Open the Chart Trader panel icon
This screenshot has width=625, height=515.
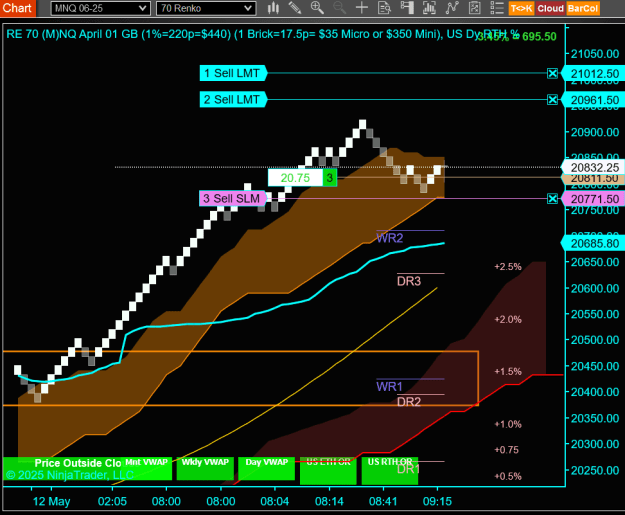click(x=407, y=8)
